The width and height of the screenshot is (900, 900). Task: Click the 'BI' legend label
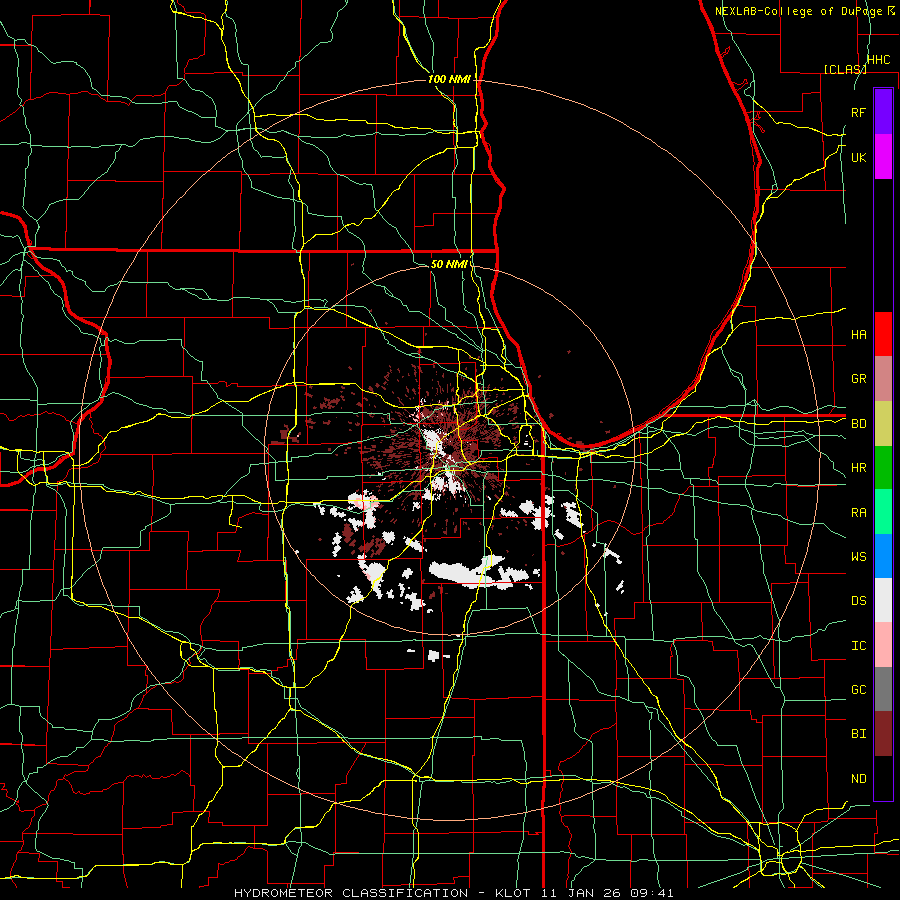coord(858,734)
